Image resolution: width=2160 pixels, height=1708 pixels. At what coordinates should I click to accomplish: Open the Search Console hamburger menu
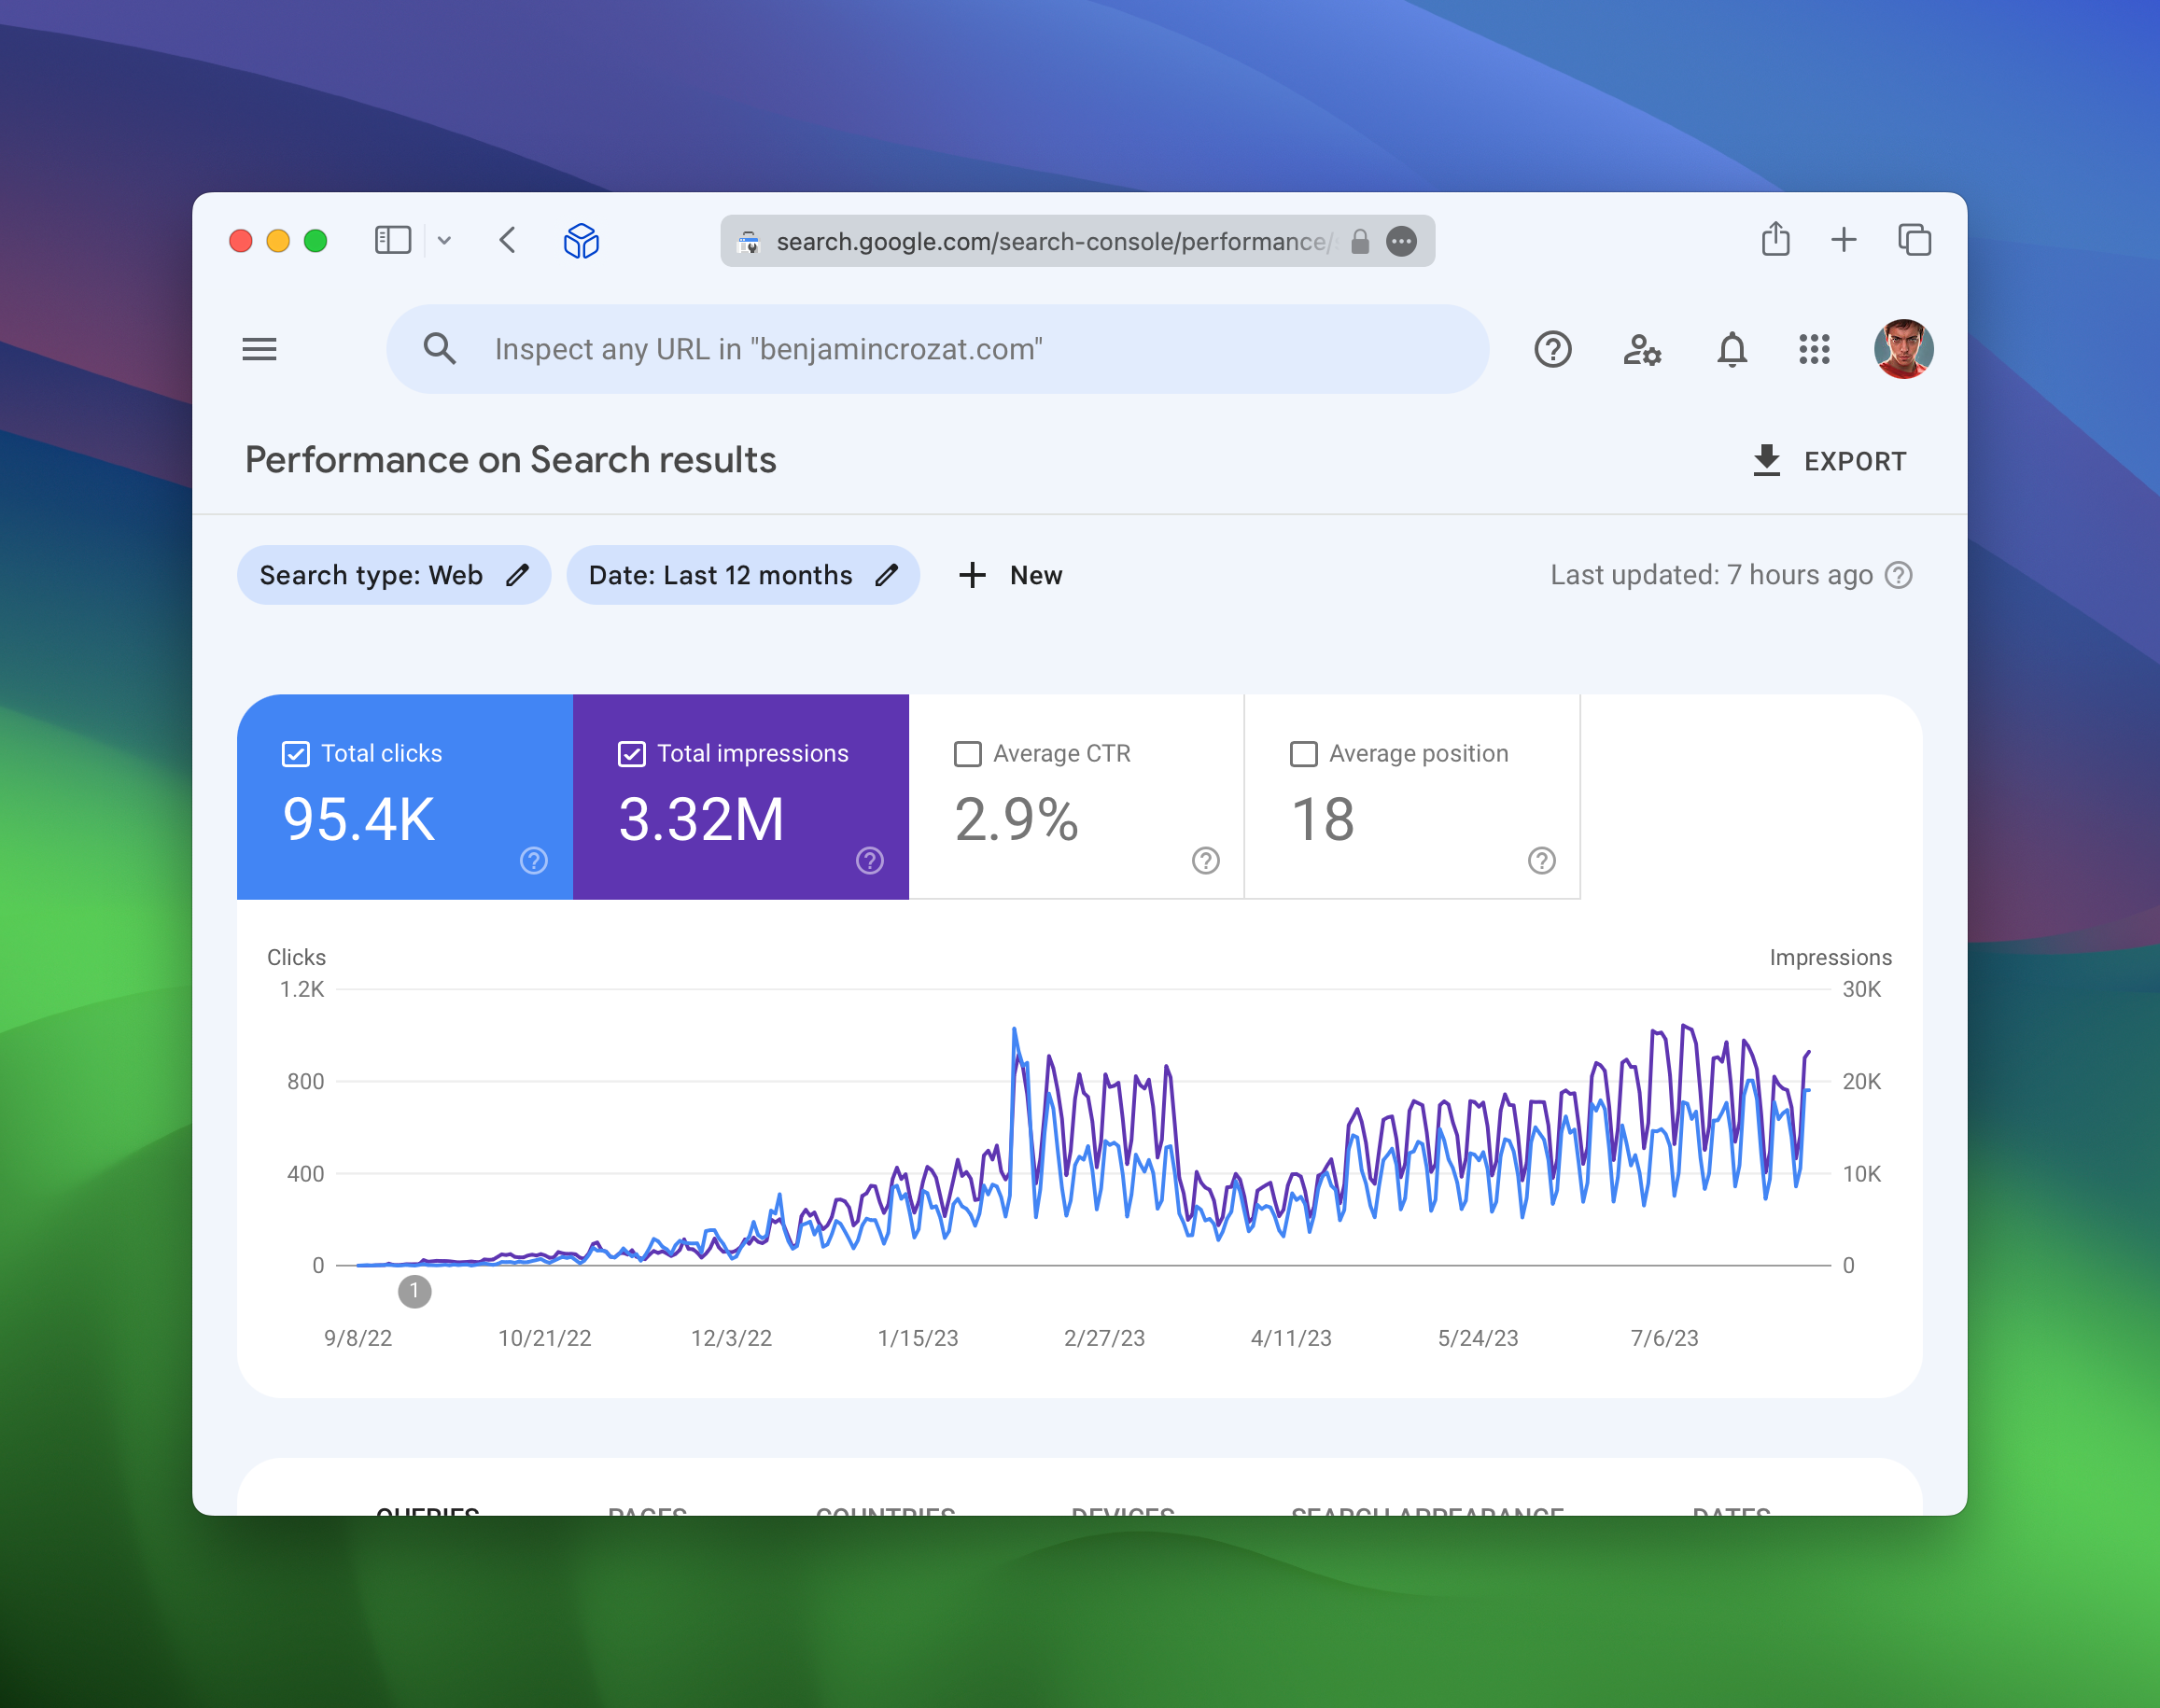(x=259, y=349)
